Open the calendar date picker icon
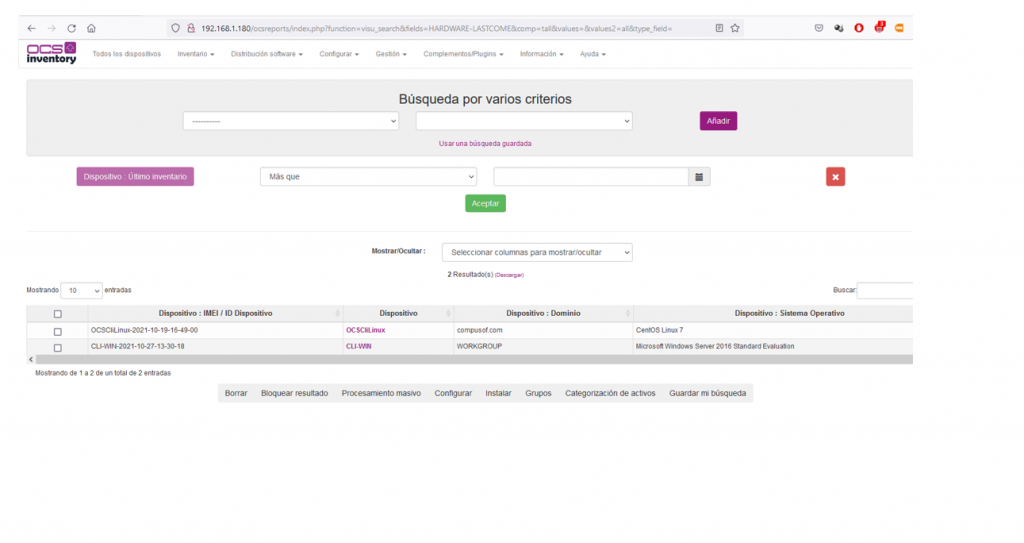The image size is (1024, 543). tap(699, 176)
